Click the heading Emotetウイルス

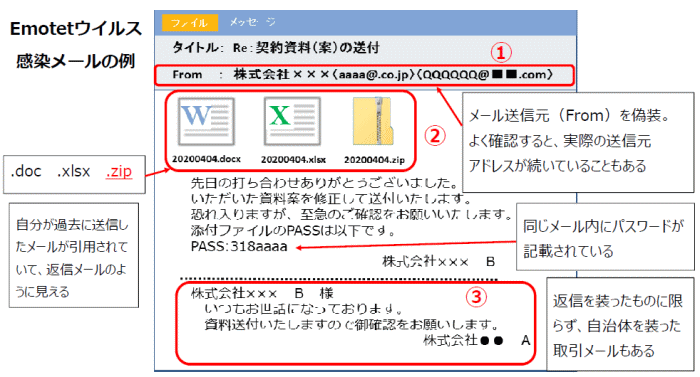[75, 29]
